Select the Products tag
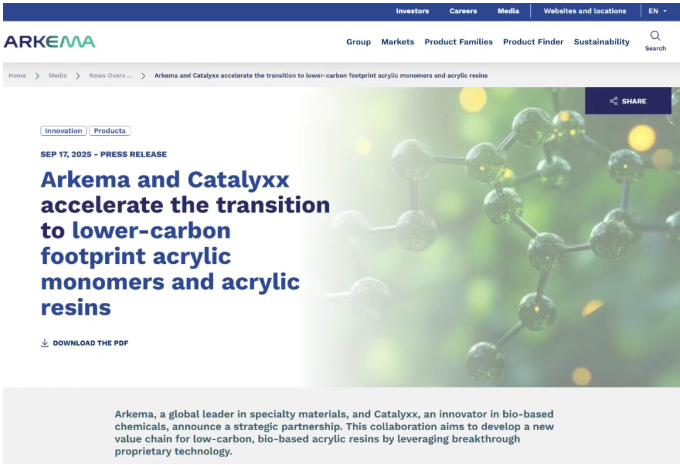This screenshot has height=465, width=680. pos(110,131)
